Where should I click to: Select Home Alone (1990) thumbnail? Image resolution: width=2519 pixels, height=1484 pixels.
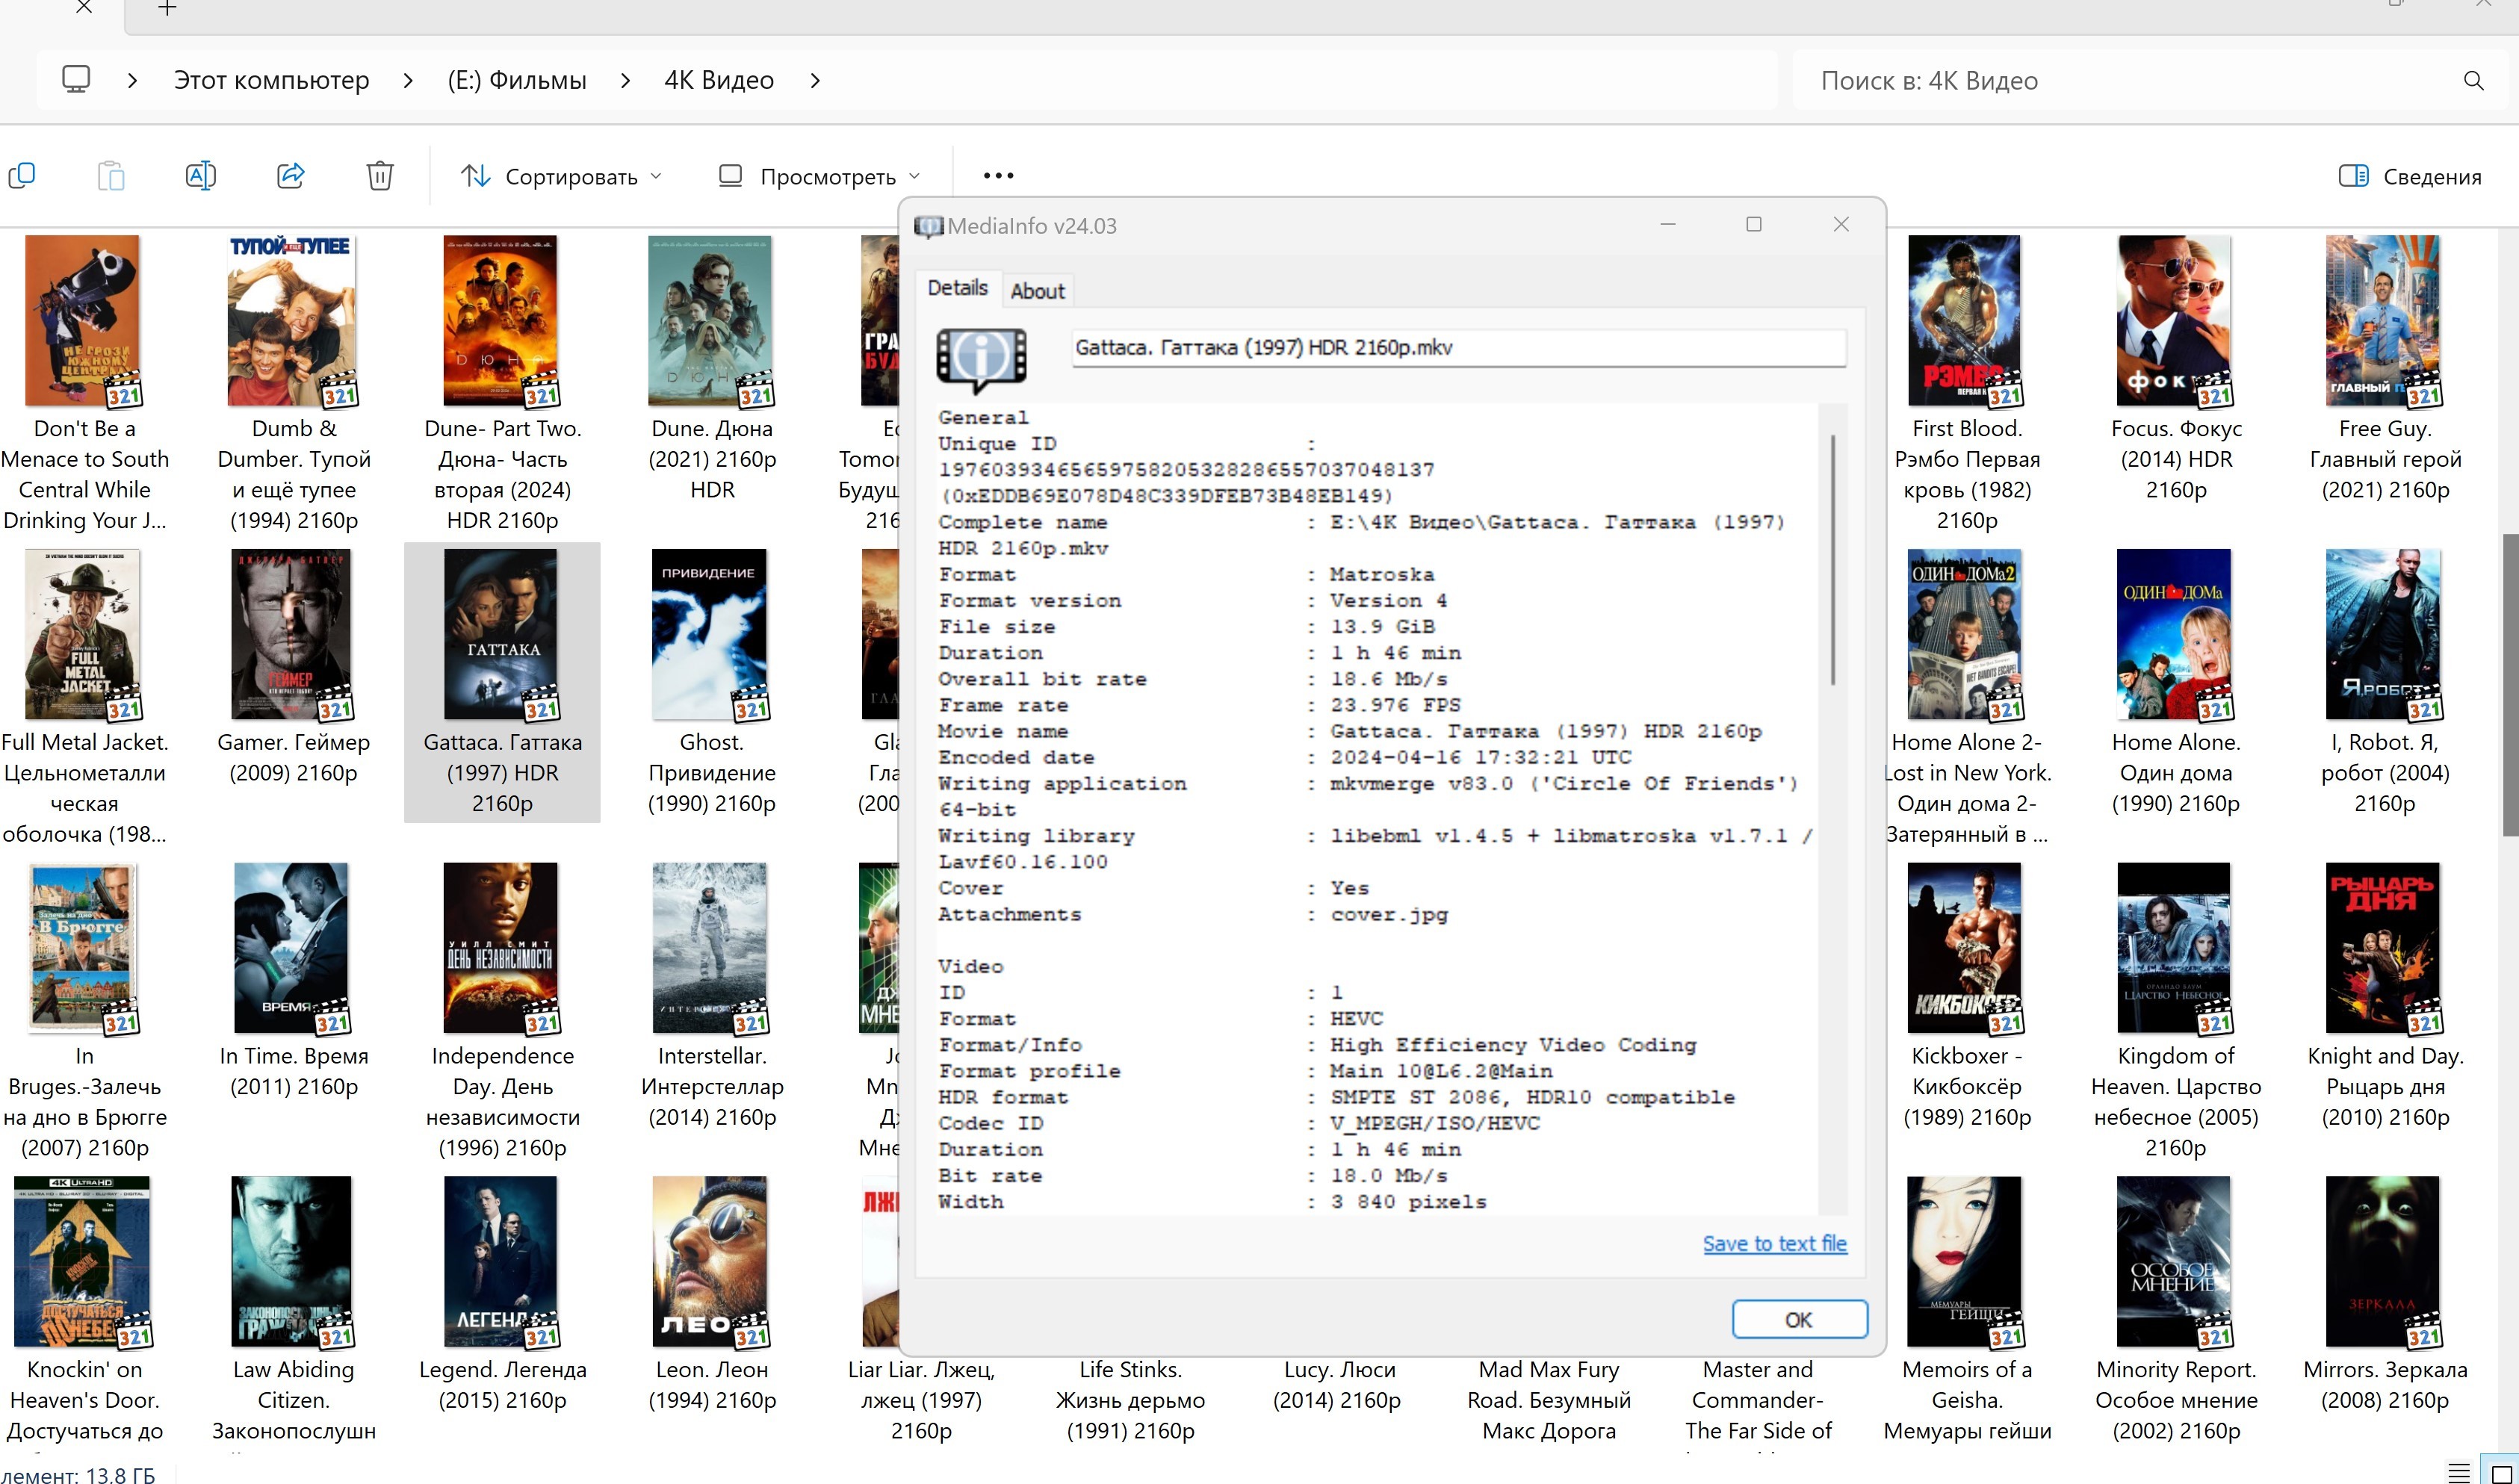pos(2175,635)
